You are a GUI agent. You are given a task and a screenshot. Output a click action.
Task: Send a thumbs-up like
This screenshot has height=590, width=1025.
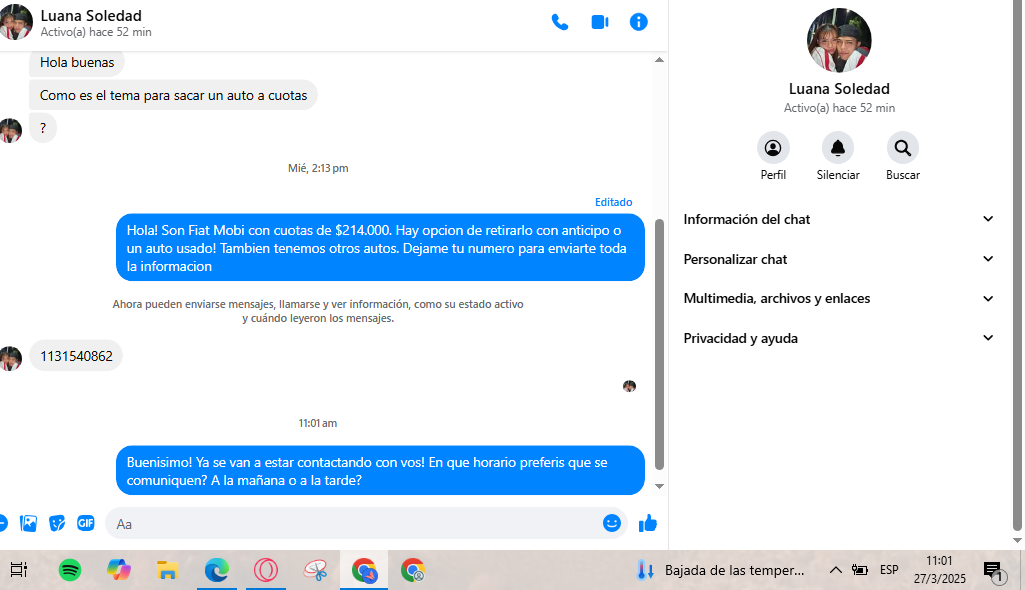click(x=647, y=523)
